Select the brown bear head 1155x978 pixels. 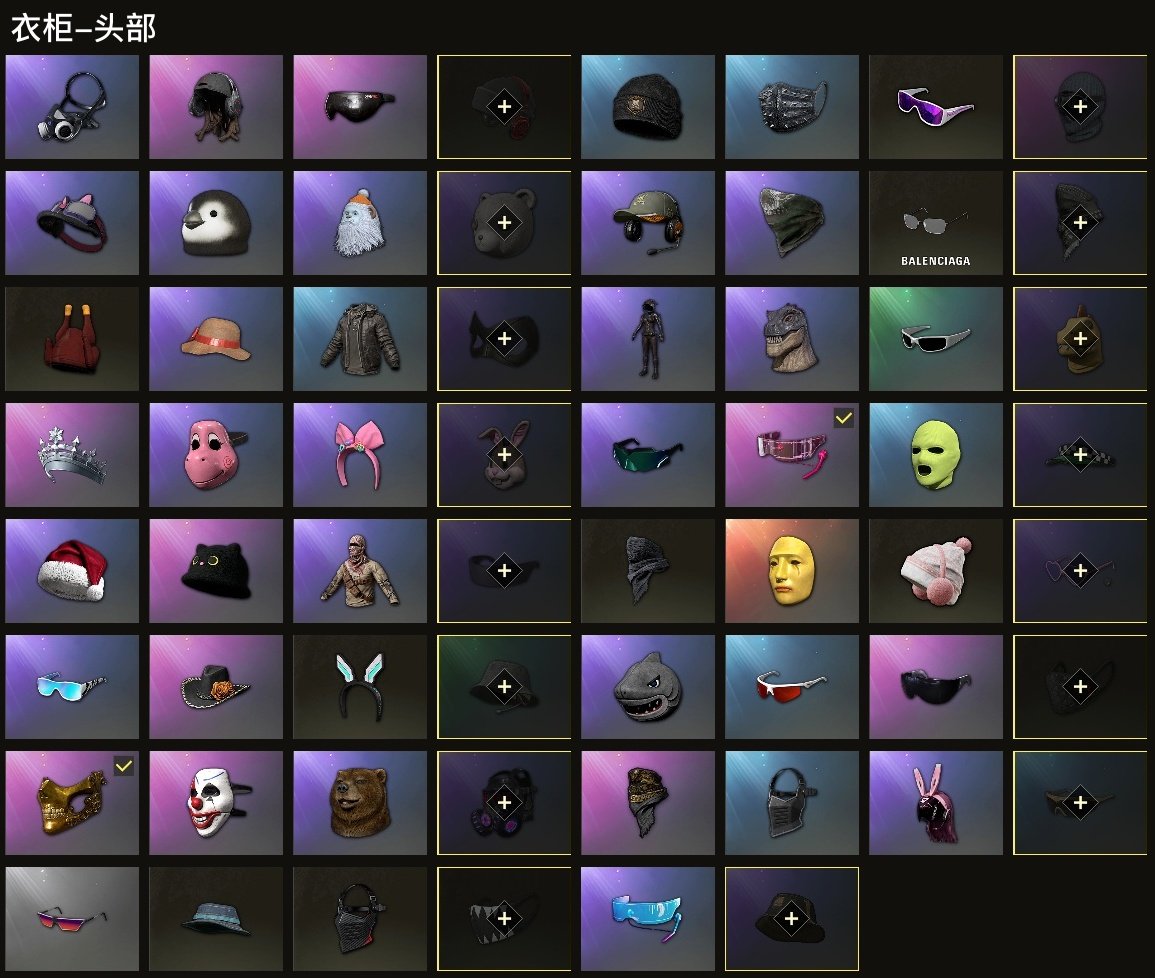(359, 803)
